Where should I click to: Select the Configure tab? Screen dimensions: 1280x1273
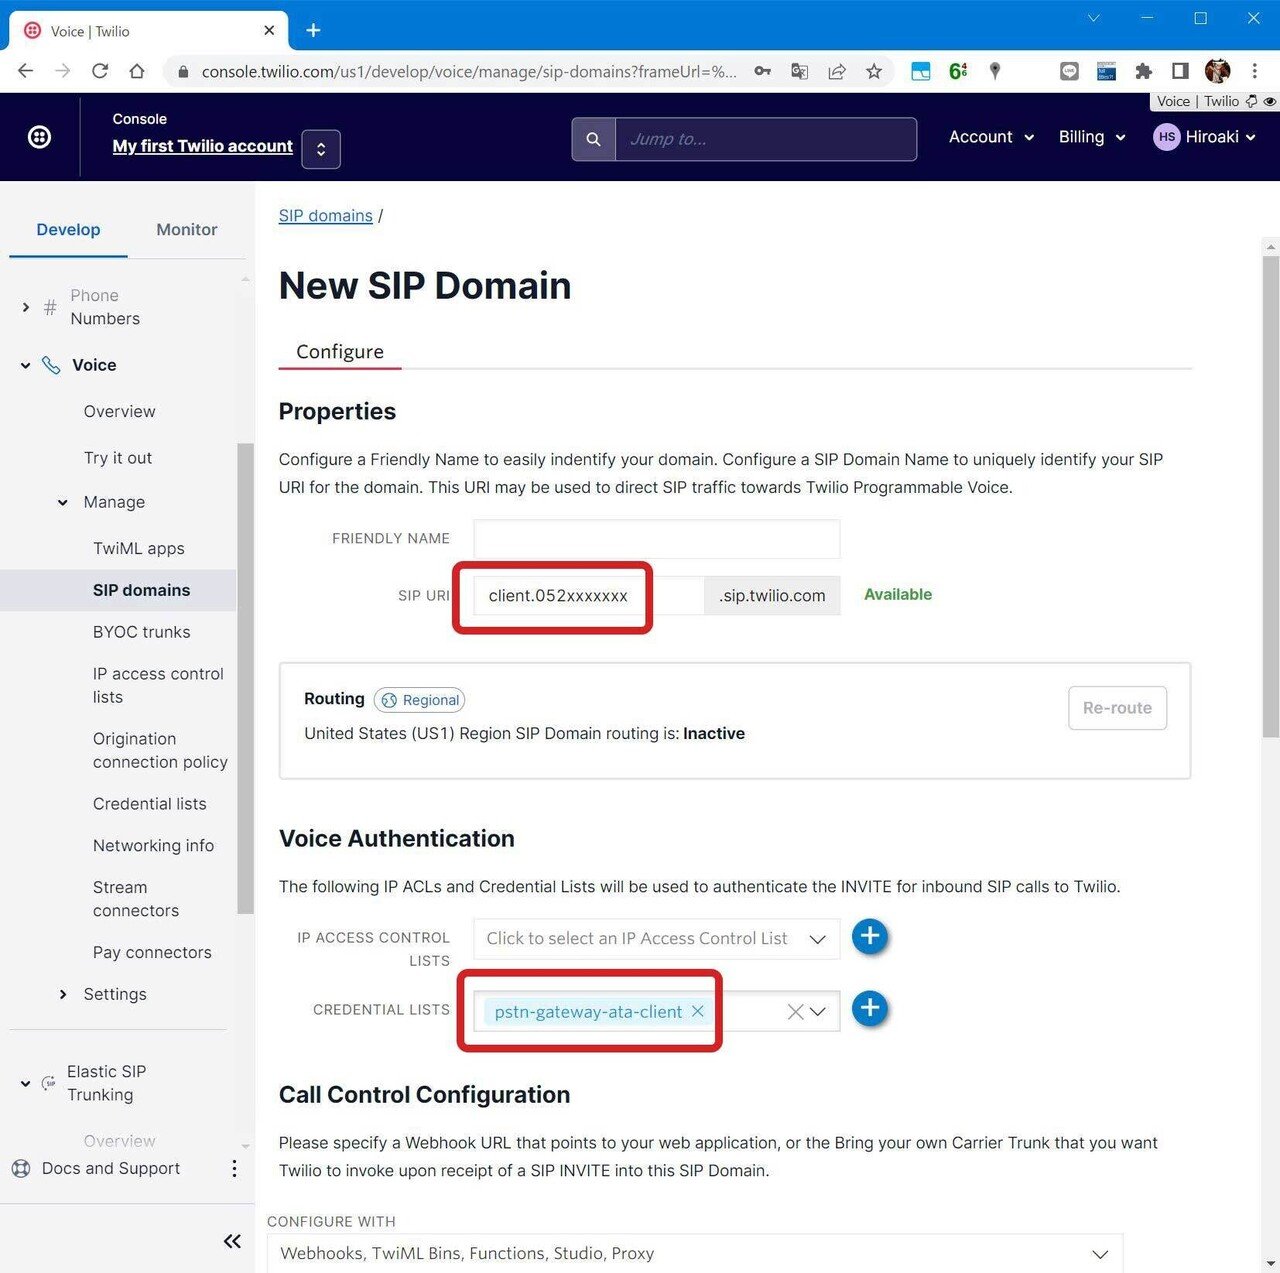(x=340, y=351)
